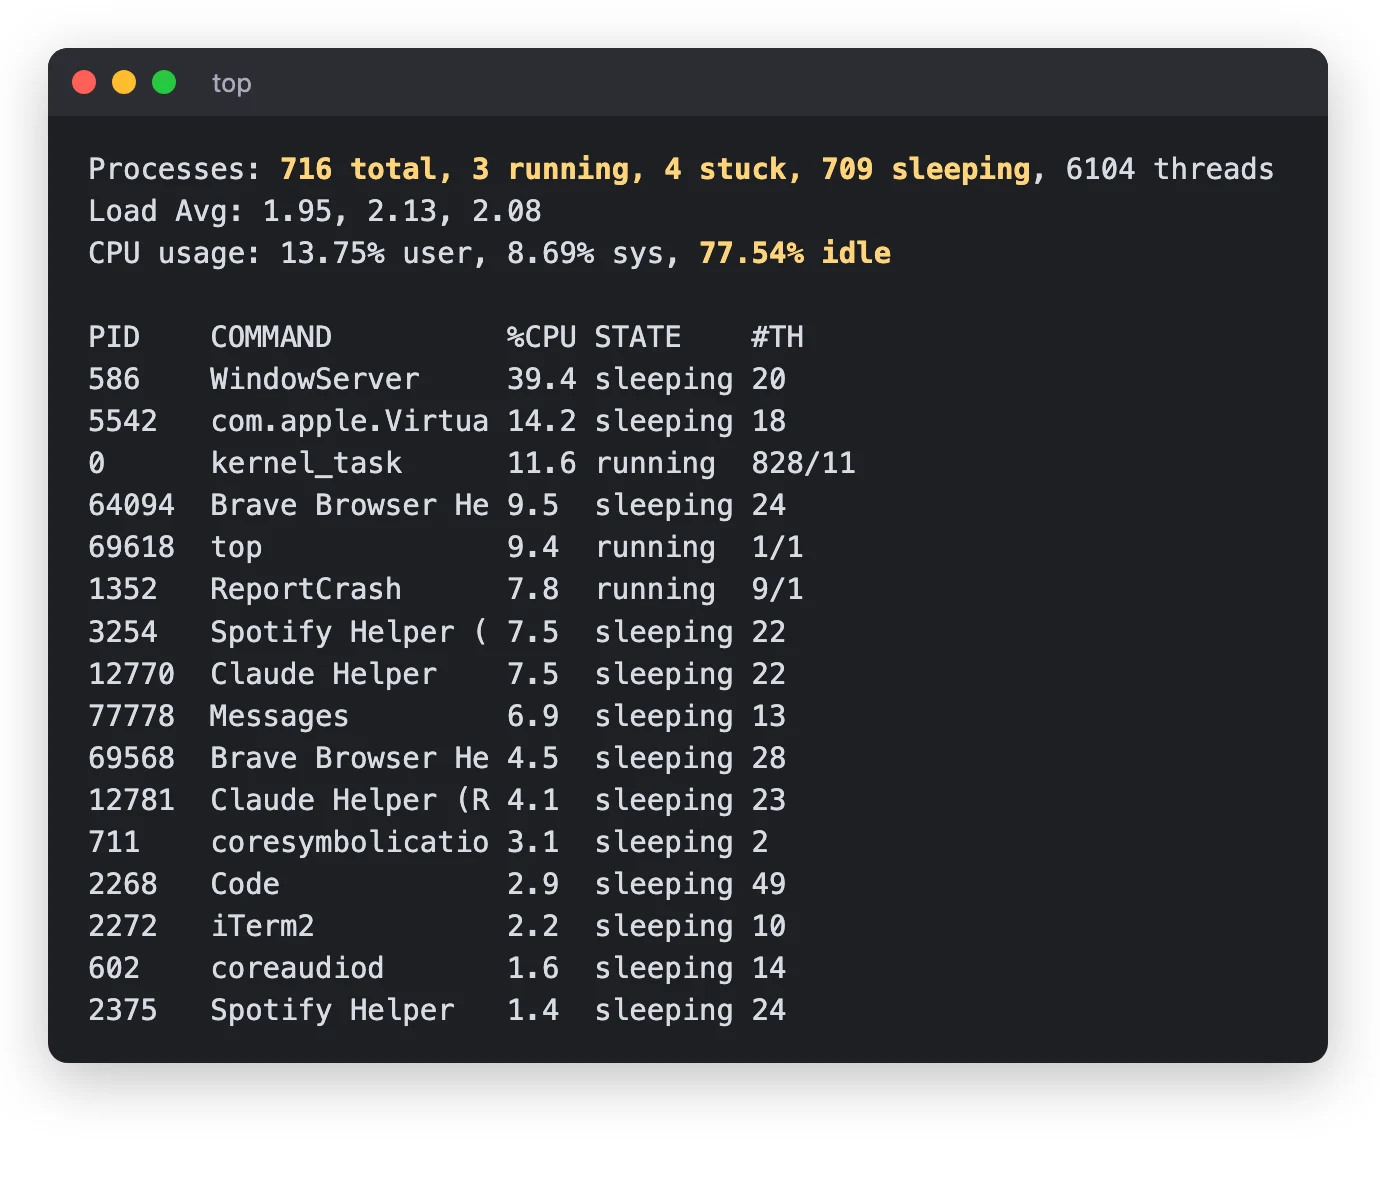This screenshot has width=1380, height=1200.
Task: Click the 11.6 CPU value for kernel_task
Action: pos(541,463)
